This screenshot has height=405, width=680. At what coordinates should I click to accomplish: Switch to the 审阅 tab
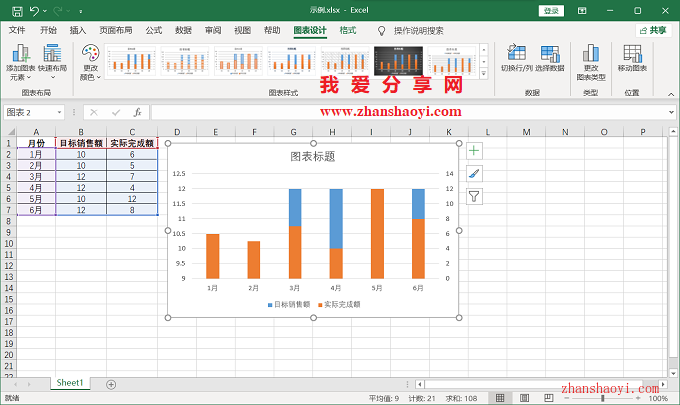pos(213,30)
